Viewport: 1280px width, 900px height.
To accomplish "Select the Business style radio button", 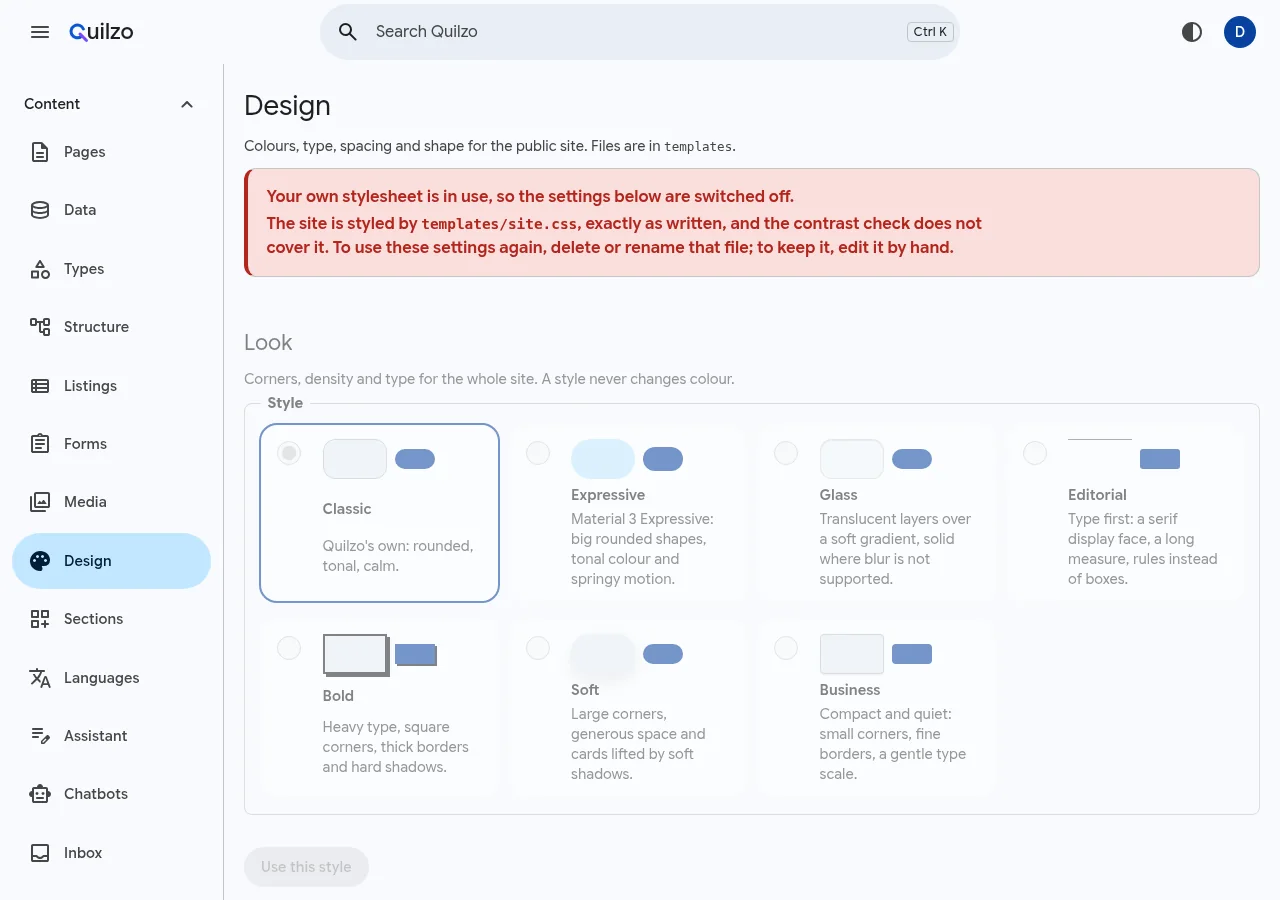I will pos(786,648).
